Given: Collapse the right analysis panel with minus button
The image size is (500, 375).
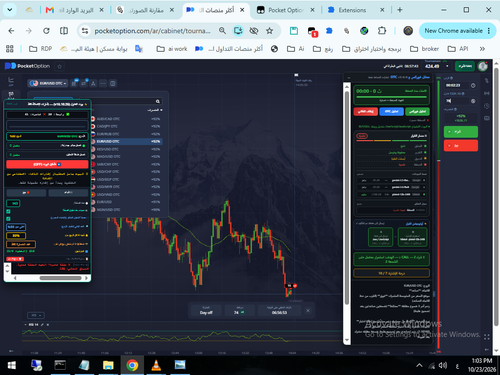Looking at the screenshot, I should coord(349,77).
